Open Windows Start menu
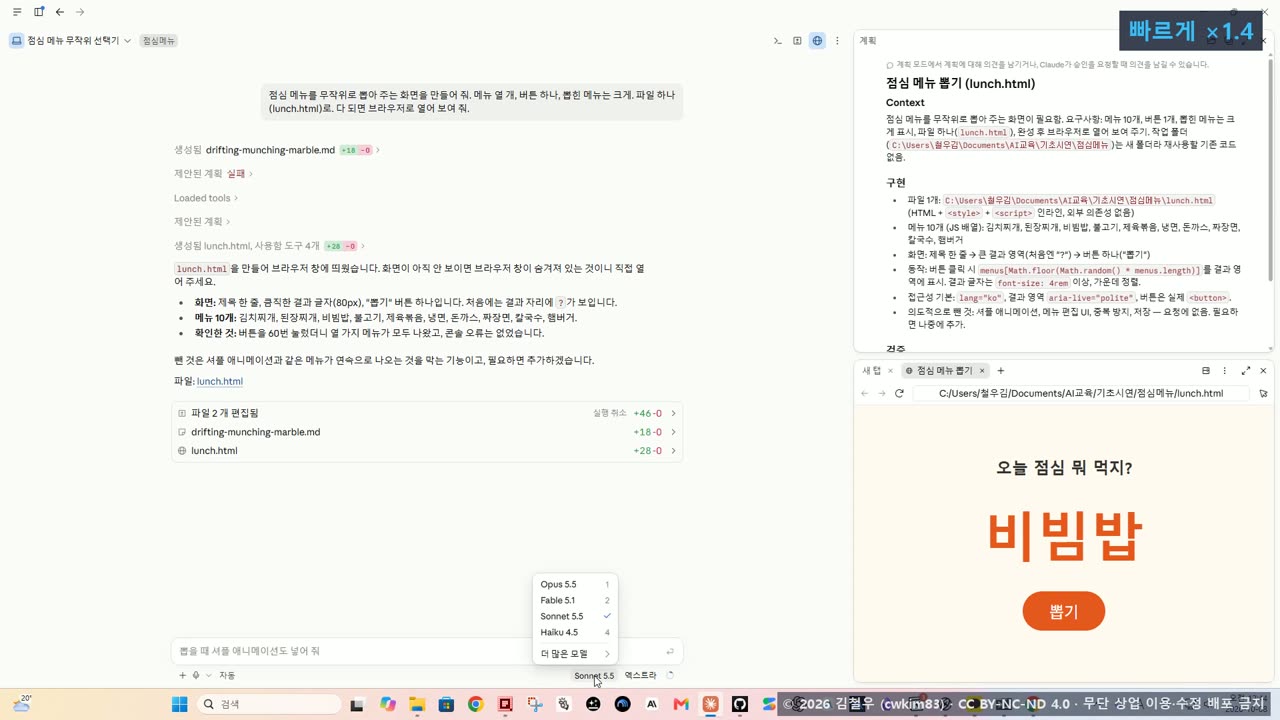 point(180,704)
